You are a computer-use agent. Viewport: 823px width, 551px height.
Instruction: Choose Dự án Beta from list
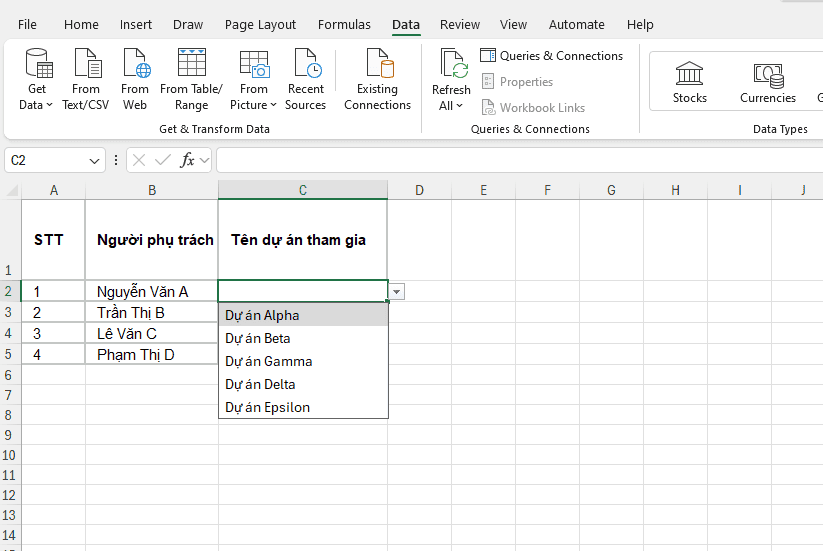point(303,338)
